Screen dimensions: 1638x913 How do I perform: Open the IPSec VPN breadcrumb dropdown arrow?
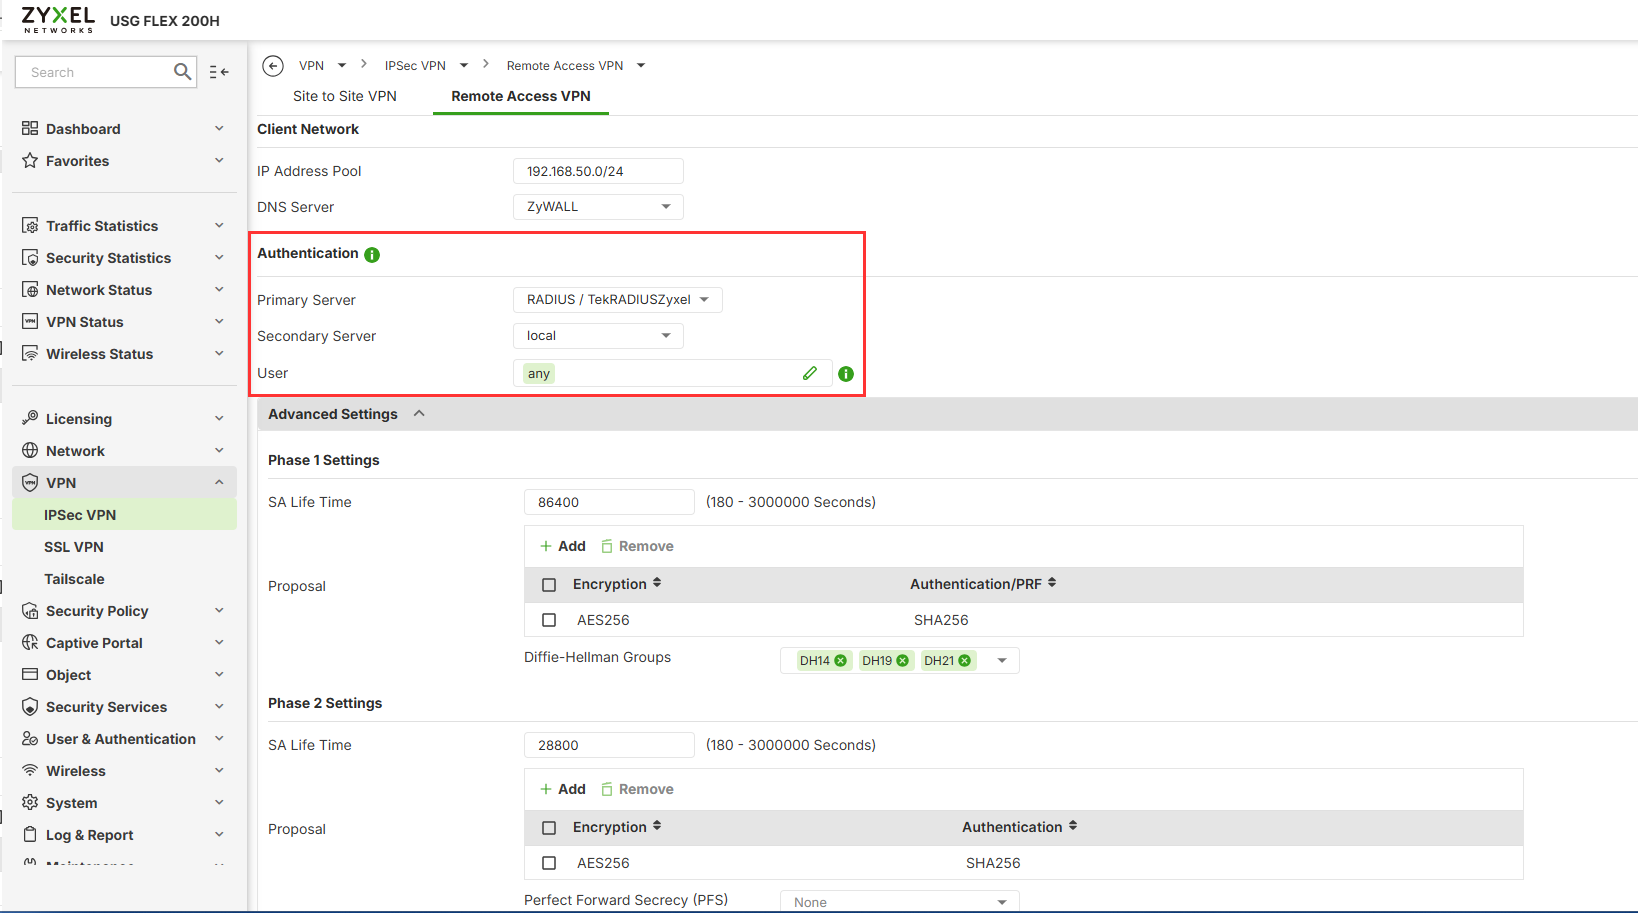[464, 66]
